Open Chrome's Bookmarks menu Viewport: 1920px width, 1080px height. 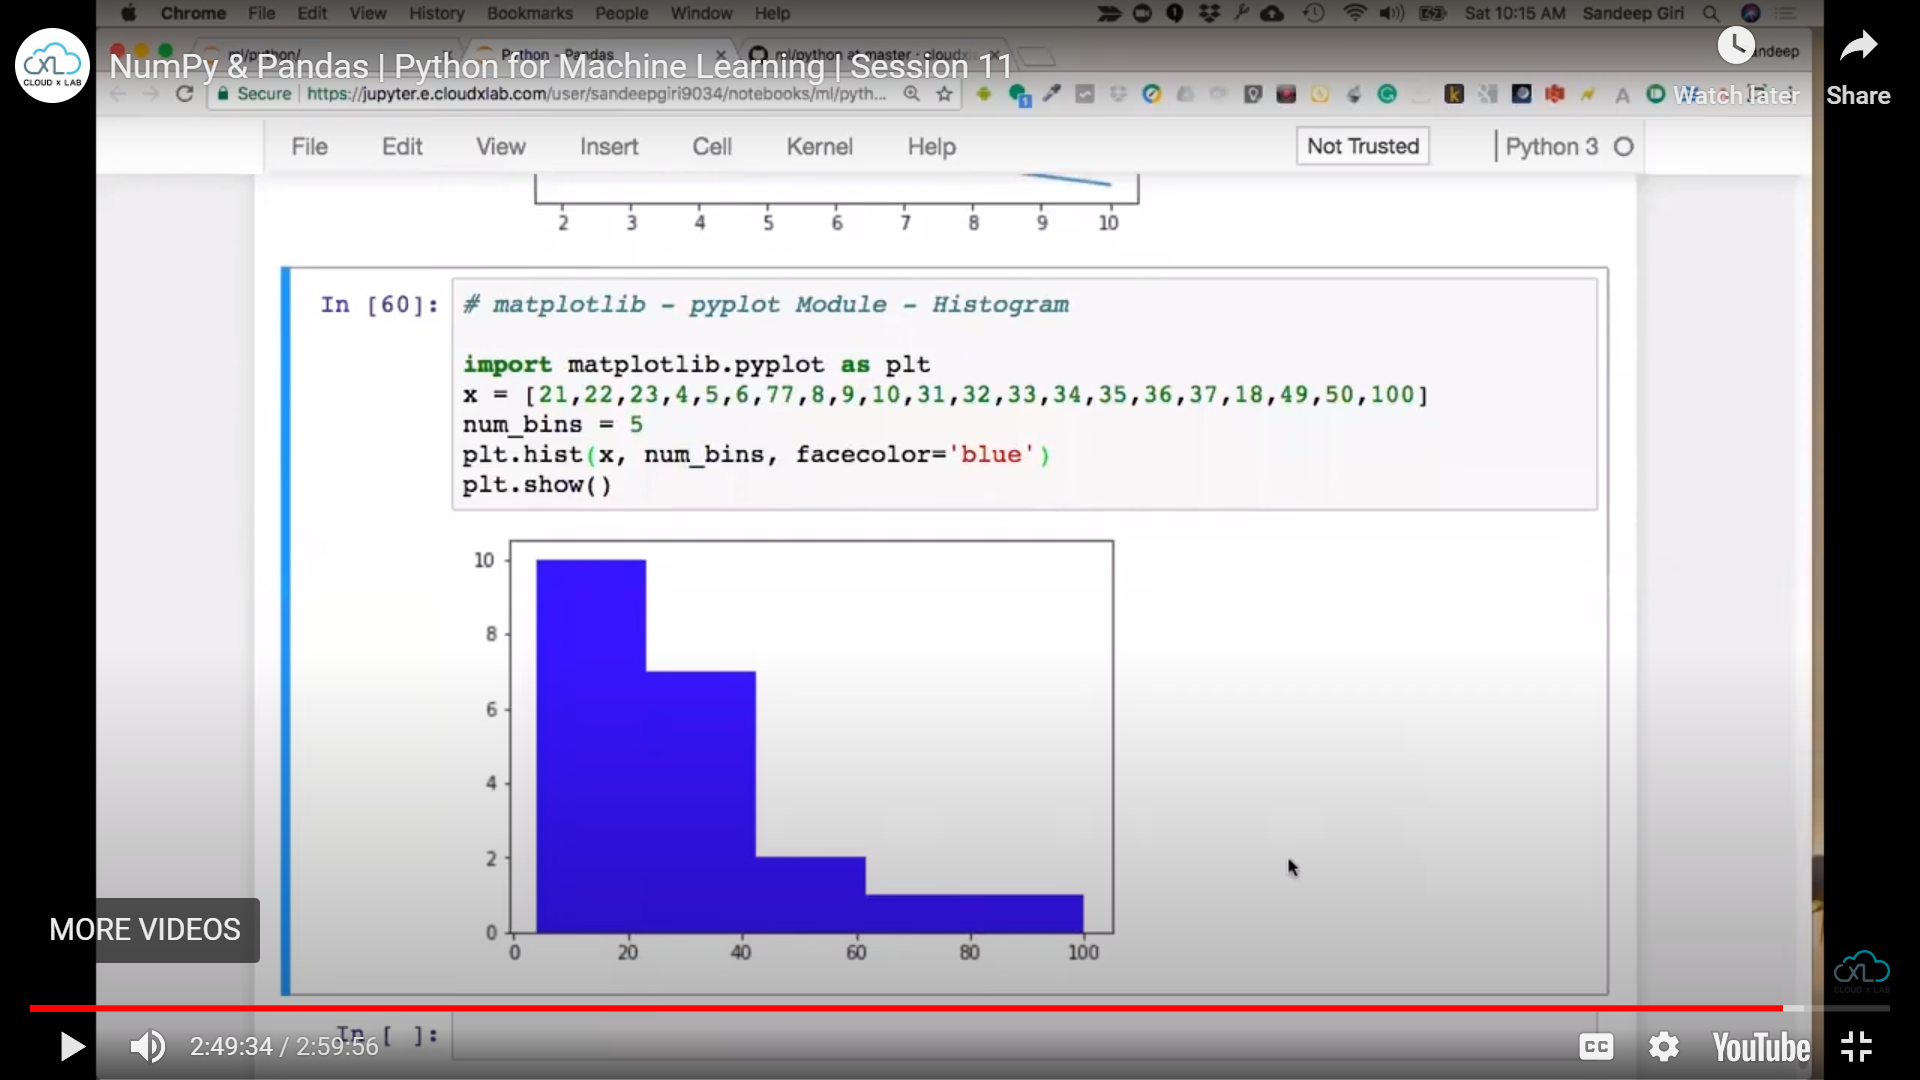tap(529, 13)
